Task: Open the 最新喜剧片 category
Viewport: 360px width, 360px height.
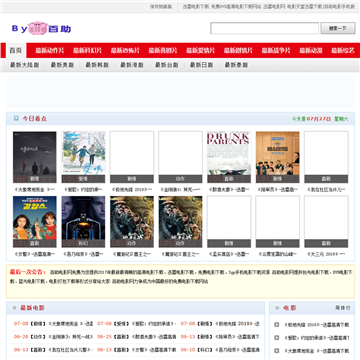Action: click(x=163, y=50)
